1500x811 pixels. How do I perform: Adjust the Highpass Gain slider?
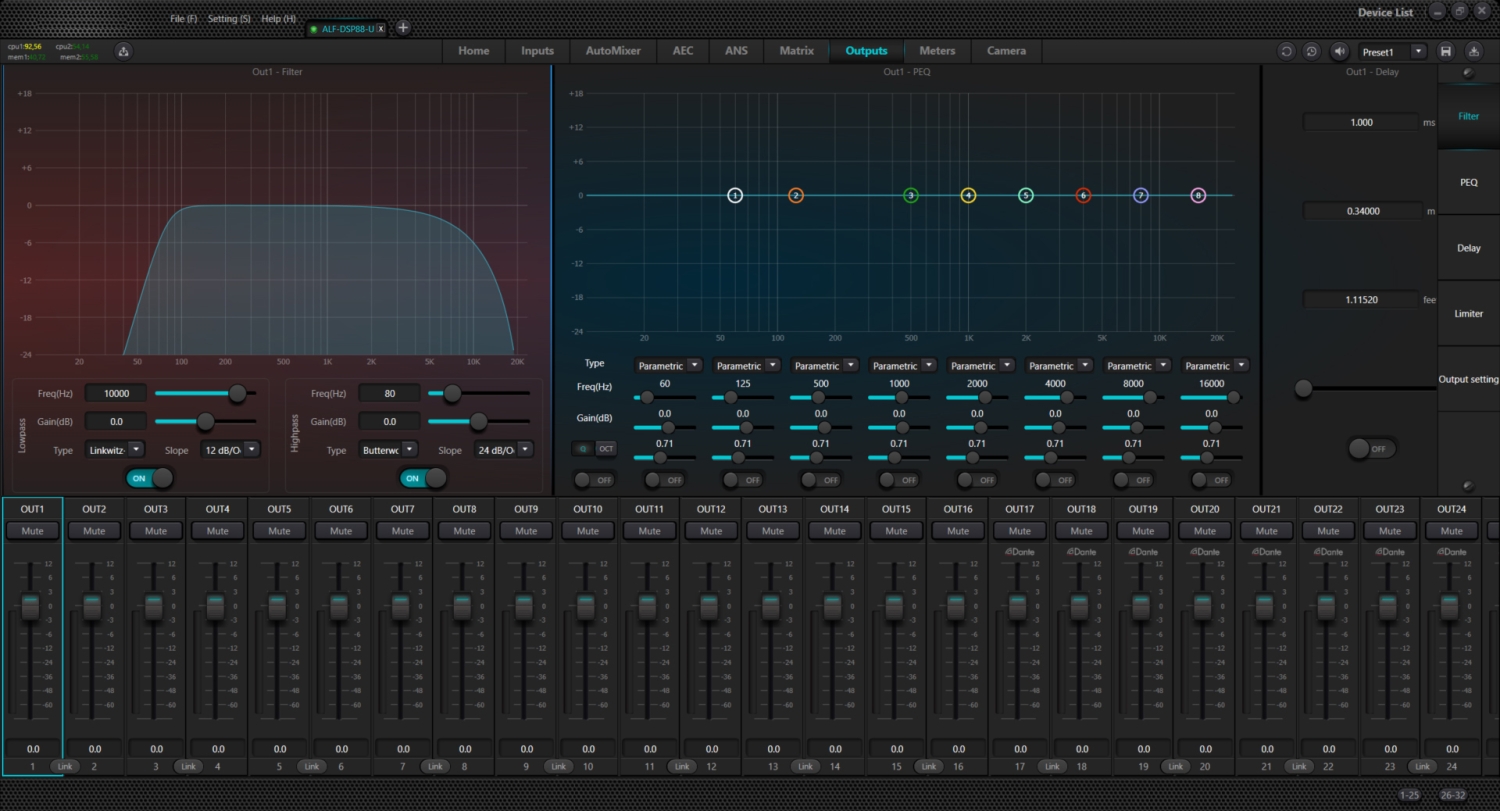(x=479, y=422)
